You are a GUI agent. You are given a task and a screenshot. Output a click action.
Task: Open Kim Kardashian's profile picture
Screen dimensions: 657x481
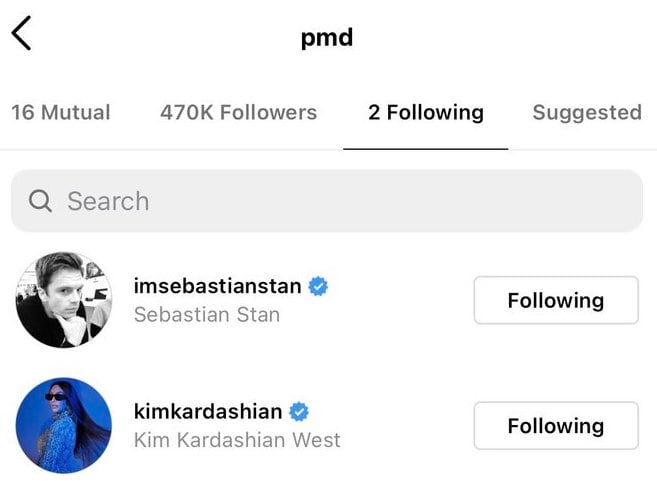click(x=64, y=425)
